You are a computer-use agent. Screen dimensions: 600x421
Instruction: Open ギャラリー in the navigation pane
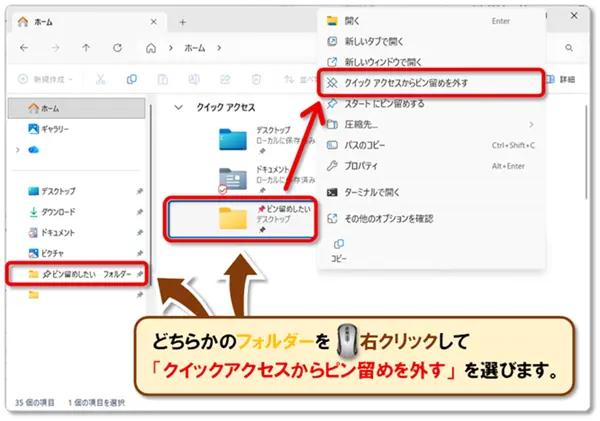coord(49,129)
